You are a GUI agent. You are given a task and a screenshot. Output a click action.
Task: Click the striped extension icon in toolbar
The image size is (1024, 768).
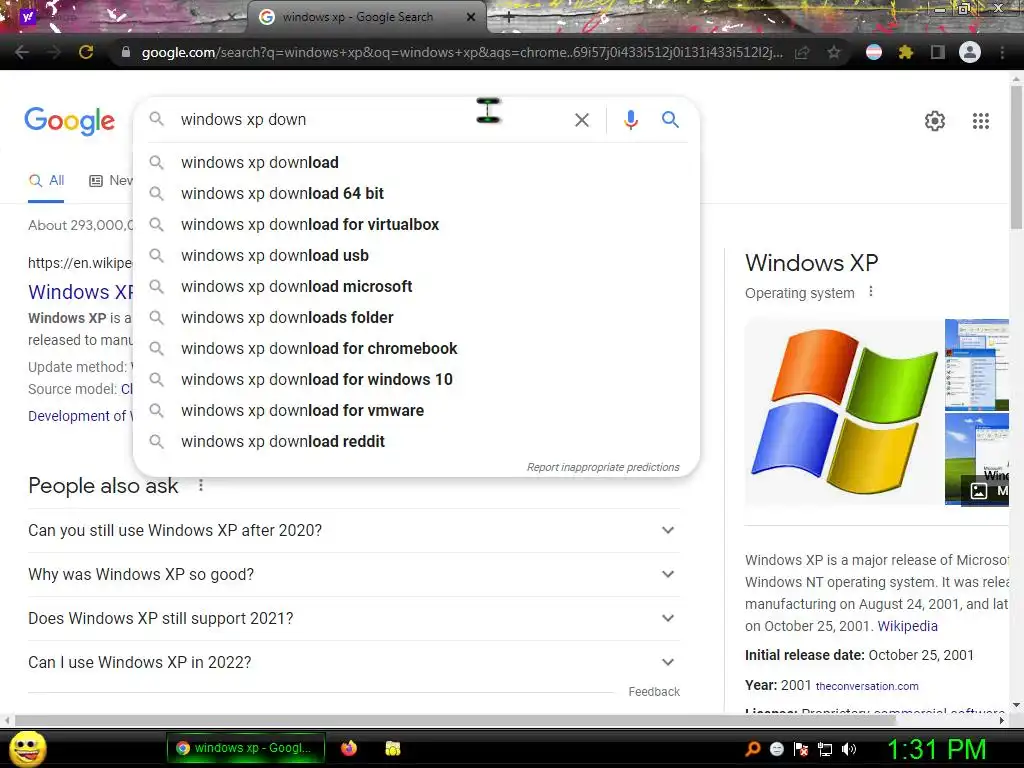coord(874,52)
